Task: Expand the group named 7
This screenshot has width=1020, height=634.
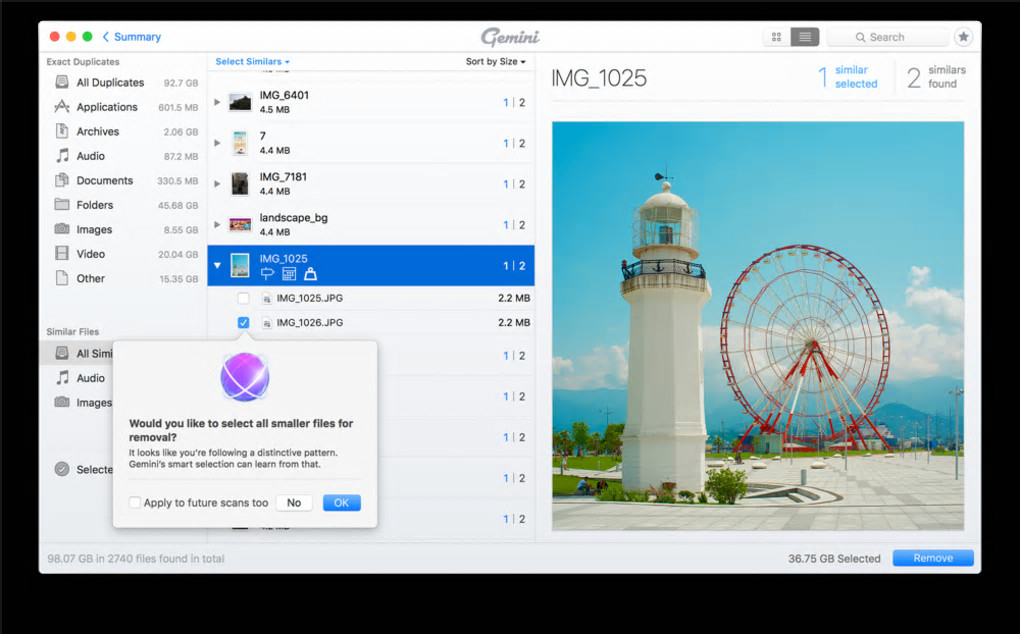Action: coord(217,143)
